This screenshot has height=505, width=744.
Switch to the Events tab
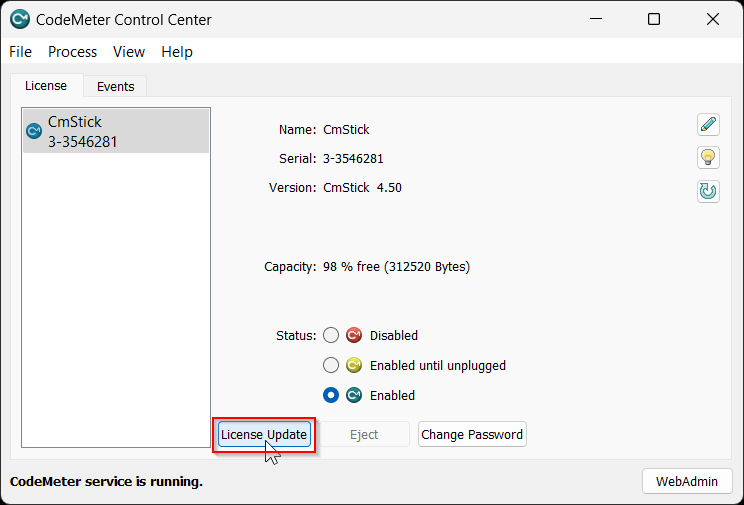[x=115, y=87]
